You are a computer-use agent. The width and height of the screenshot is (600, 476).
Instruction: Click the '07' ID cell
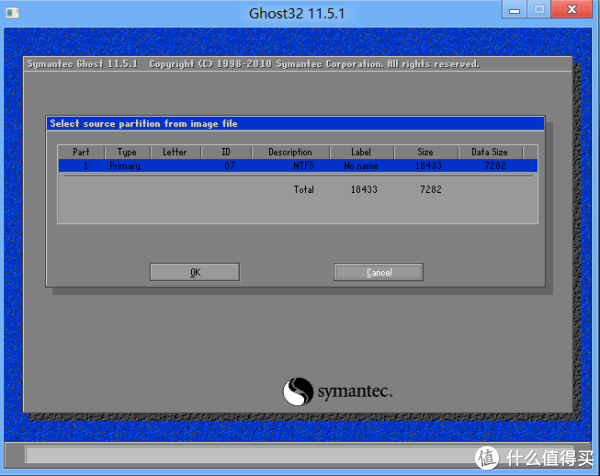click(230, 166)
